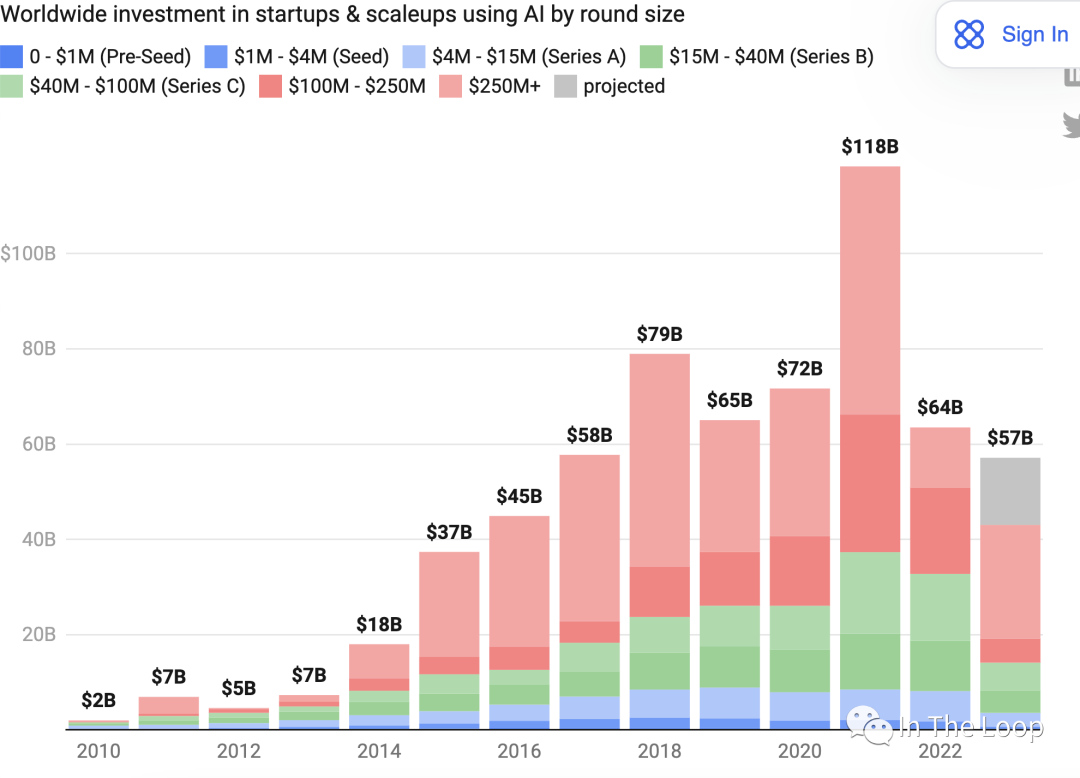This screenshot has height=778, width=1080.
Task: Select the $250M+ legend label
Action: [504, 86]
